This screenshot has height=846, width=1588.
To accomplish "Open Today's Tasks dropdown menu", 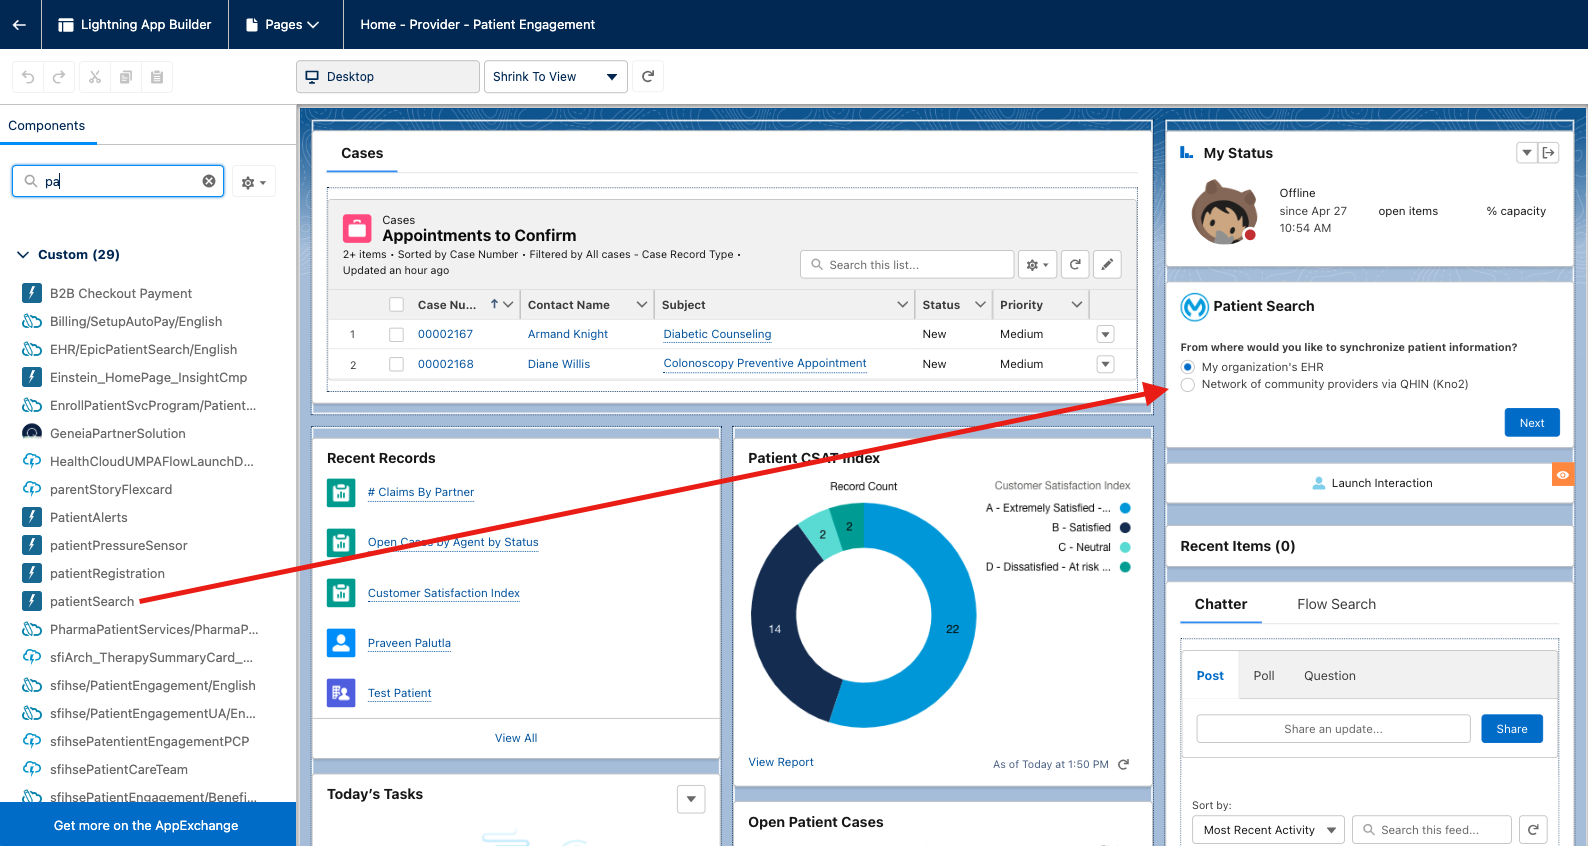I will point(691,799).
